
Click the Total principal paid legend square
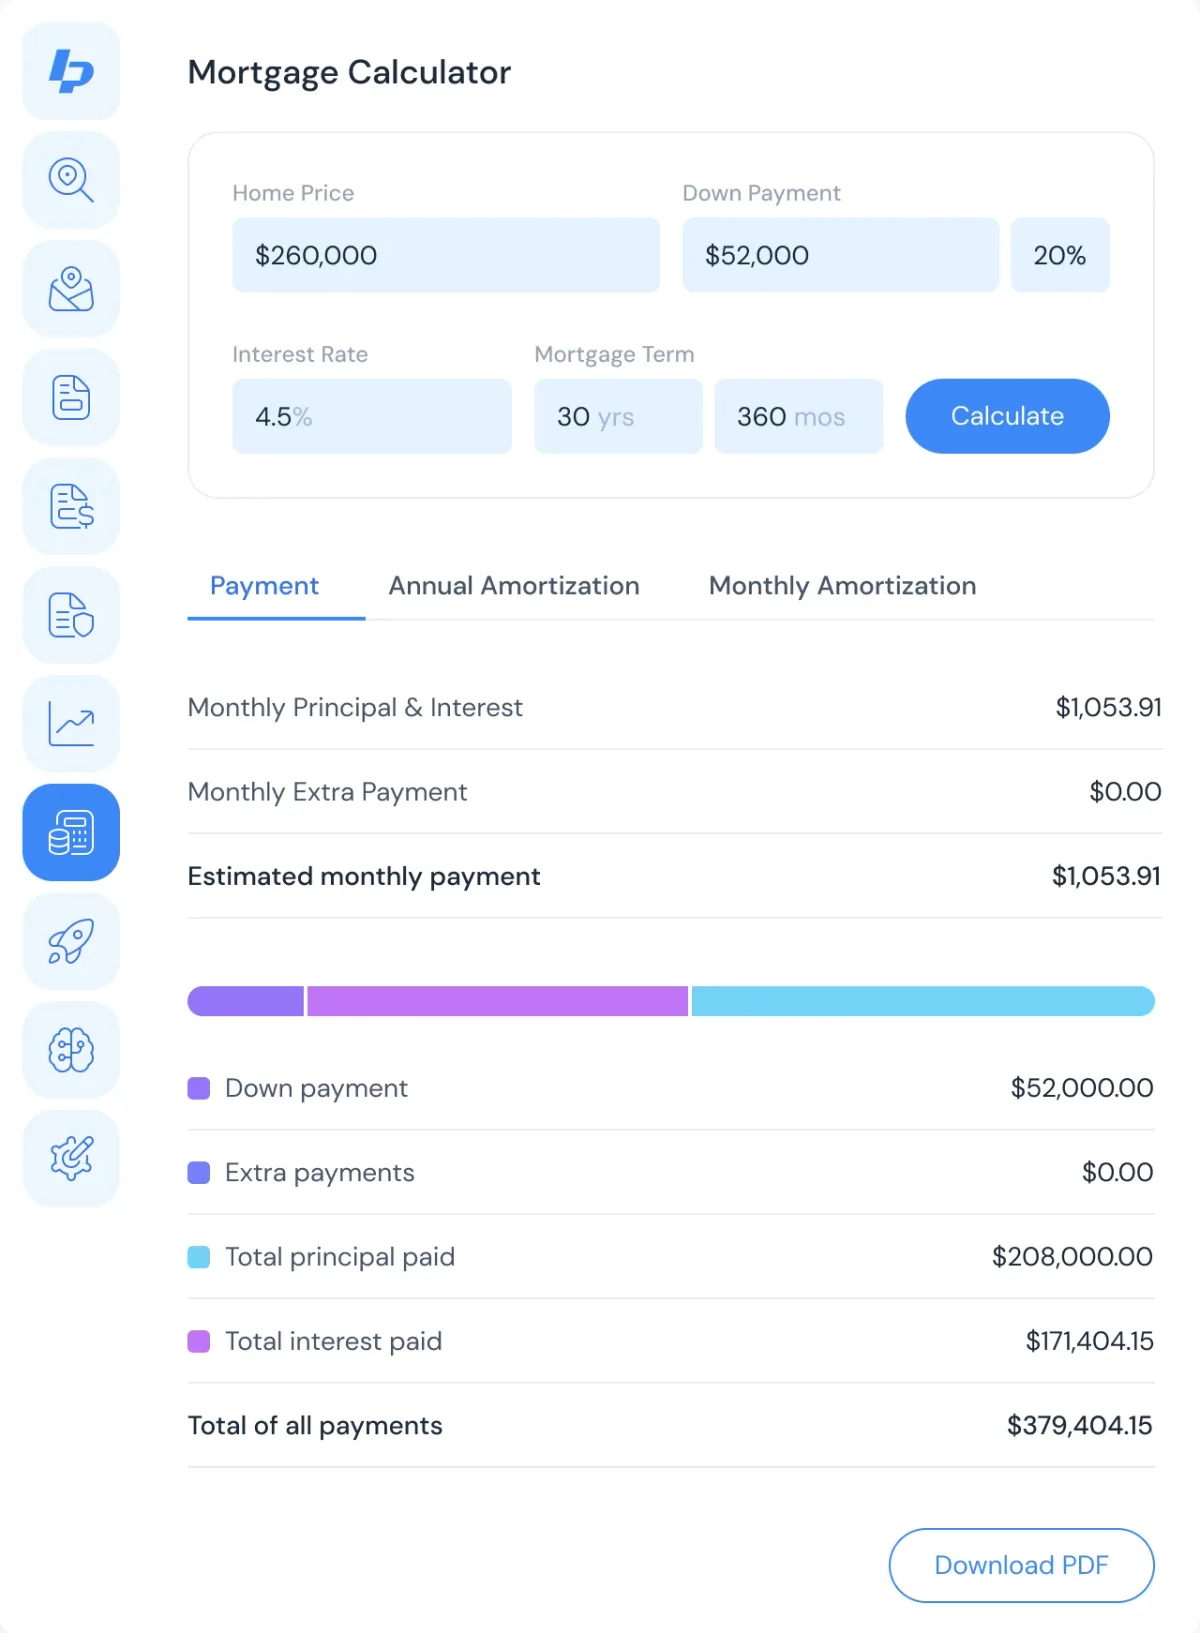coord(199,1257)
